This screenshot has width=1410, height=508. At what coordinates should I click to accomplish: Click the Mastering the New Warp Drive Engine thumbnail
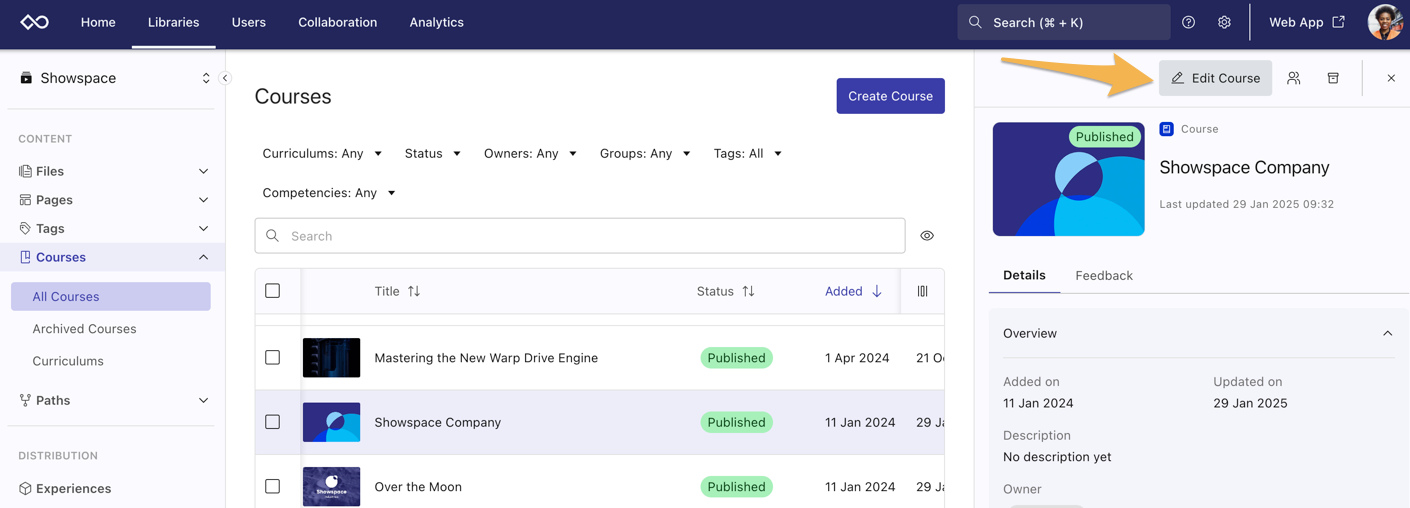[331, 357]
